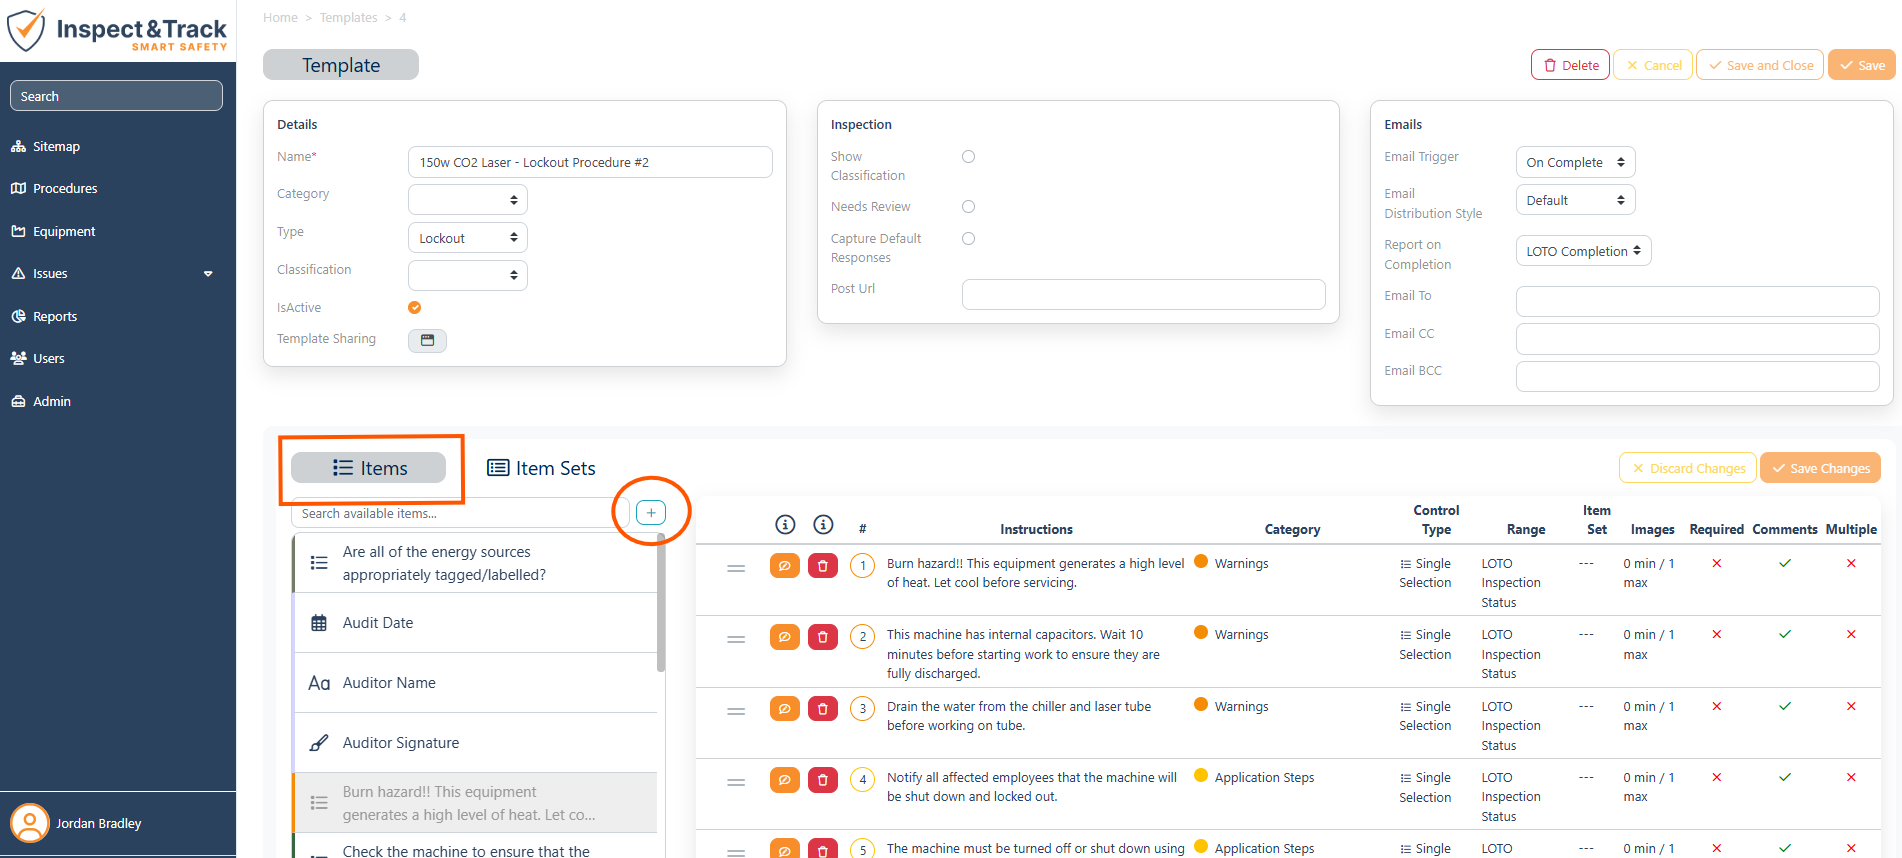Delete the template

[x=1570, y=65]
